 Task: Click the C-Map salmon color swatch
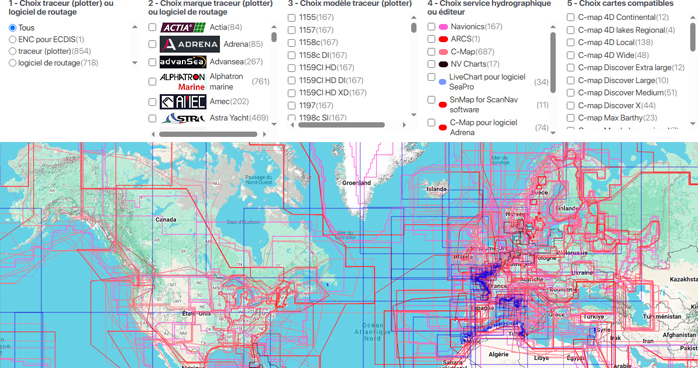point(443,52)
